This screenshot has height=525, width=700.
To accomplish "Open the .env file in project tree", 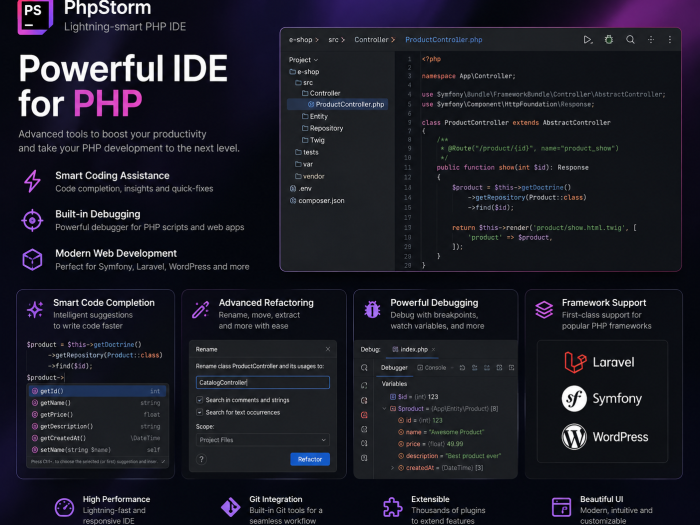I will [301, 188].
